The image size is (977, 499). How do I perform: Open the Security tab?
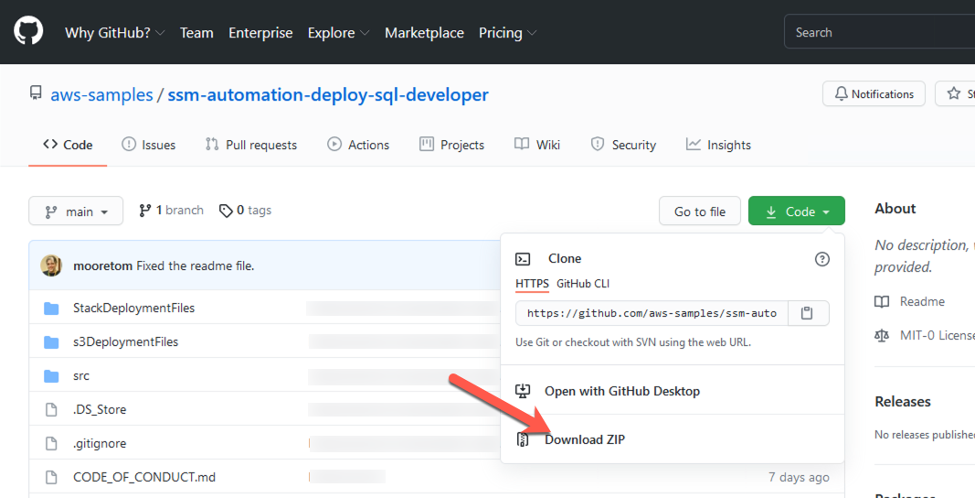(x=623, y=145)
